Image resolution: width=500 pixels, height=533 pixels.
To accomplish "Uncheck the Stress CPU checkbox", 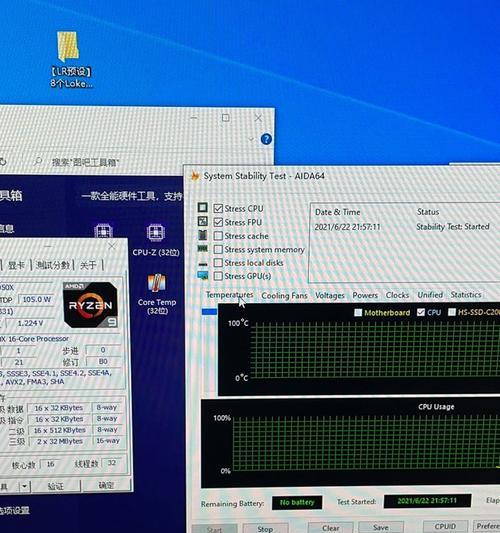I will tap(218, 208).
